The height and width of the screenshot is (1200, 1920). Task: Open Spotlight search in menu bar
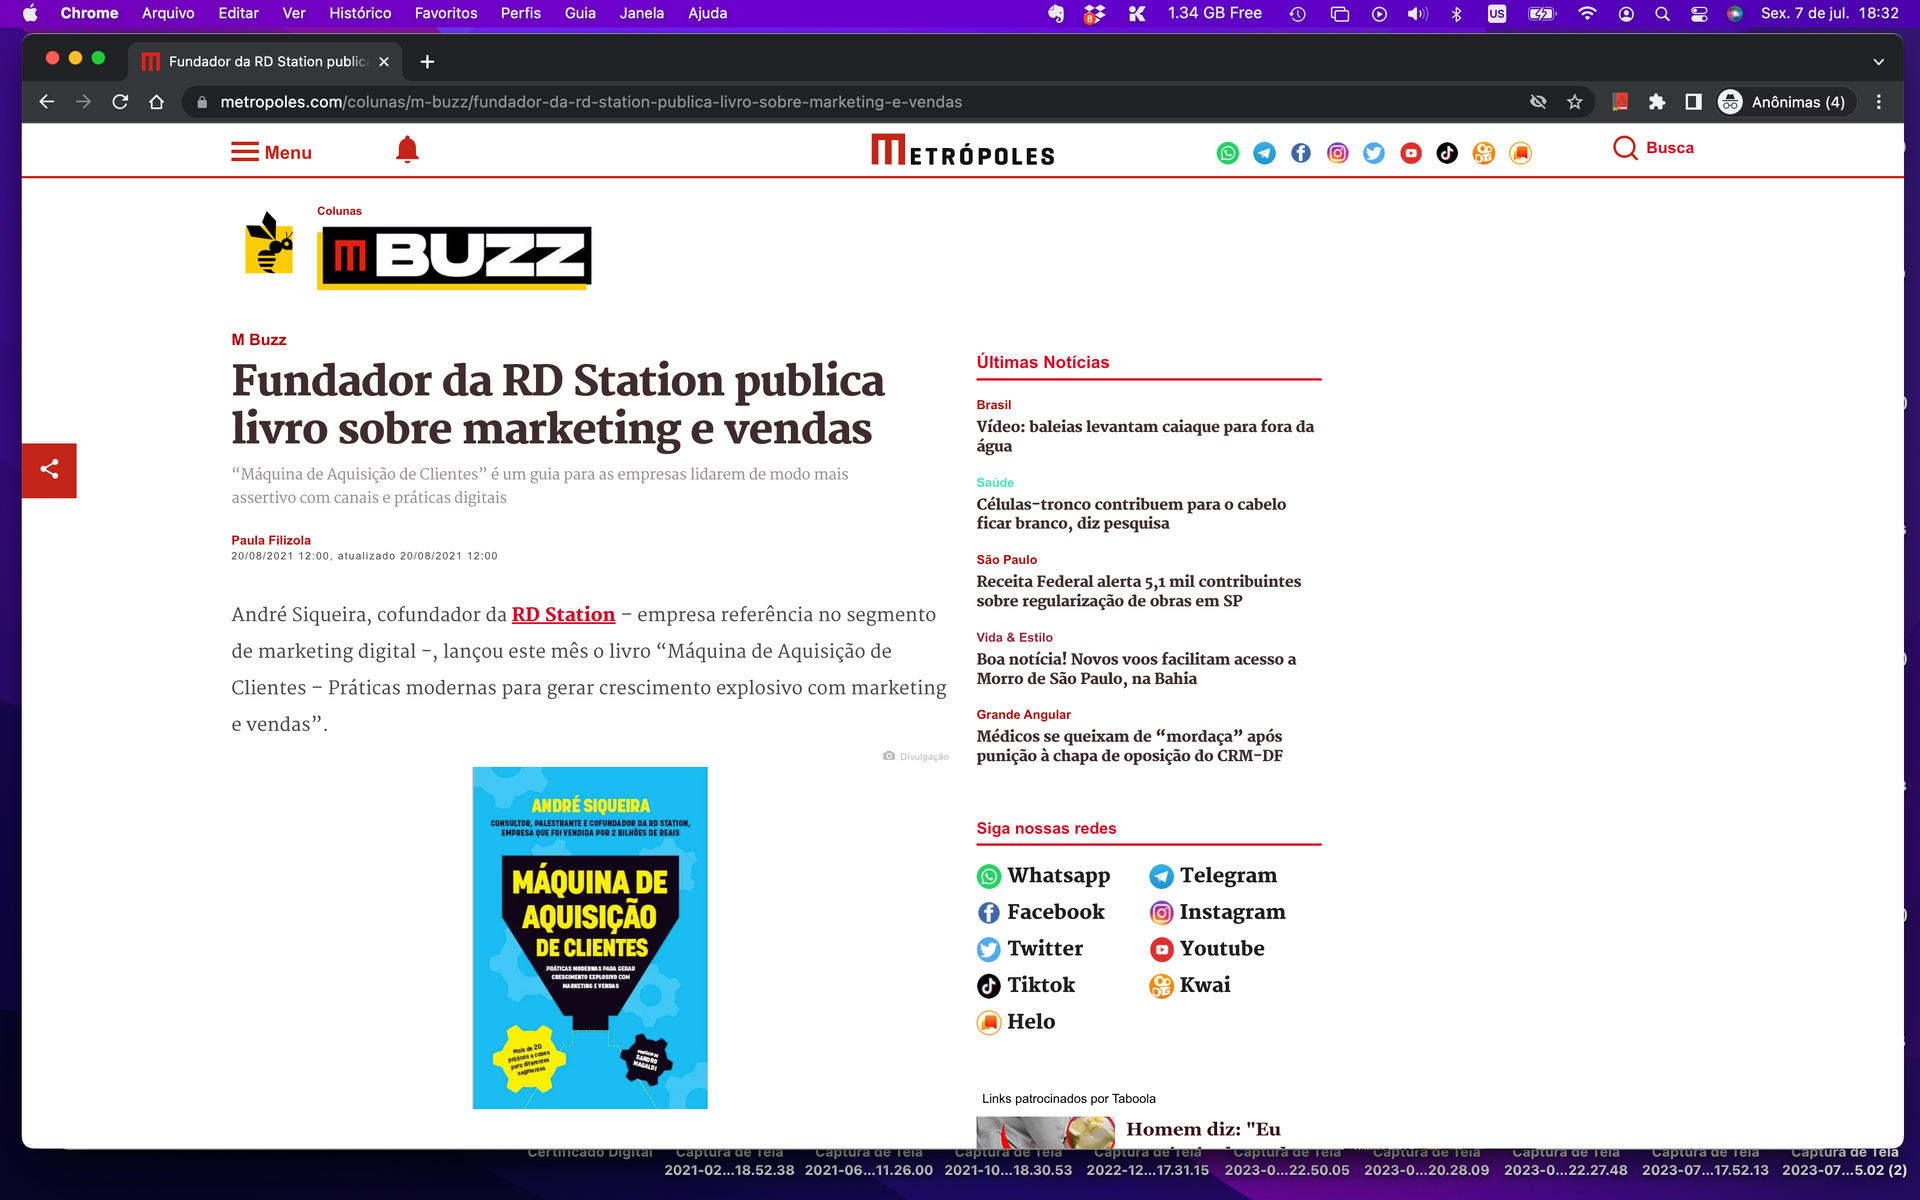(x=1662, y=14)
